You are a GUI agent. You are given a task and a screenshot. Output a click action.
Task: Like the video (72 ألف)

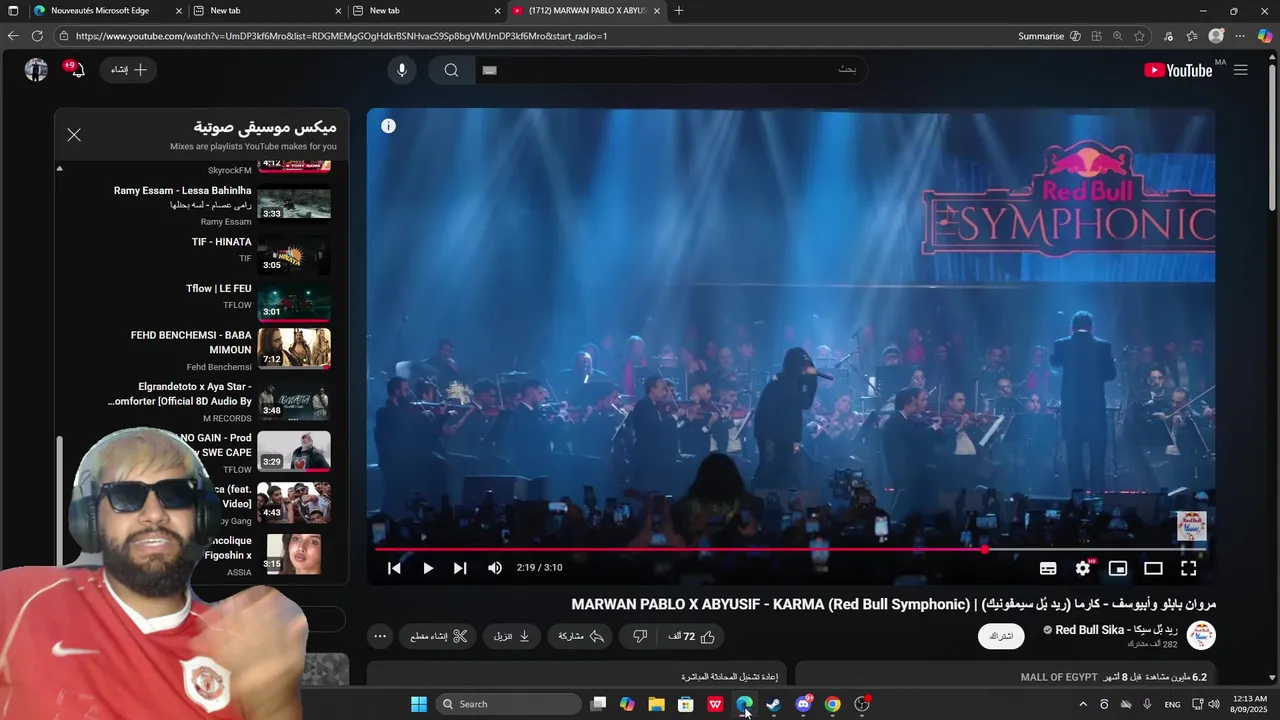[x=692, y=636]
